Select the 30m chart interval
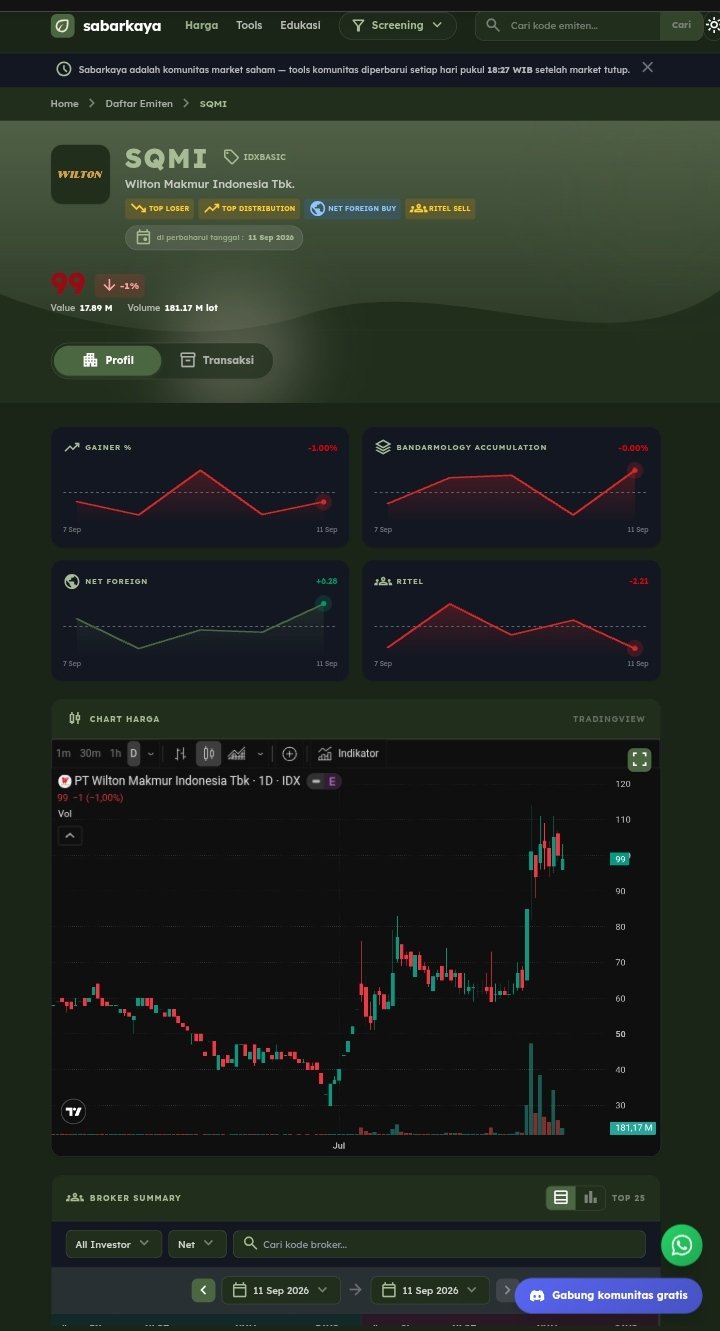Screen dimensions: 720x1331 click(90, 753)
